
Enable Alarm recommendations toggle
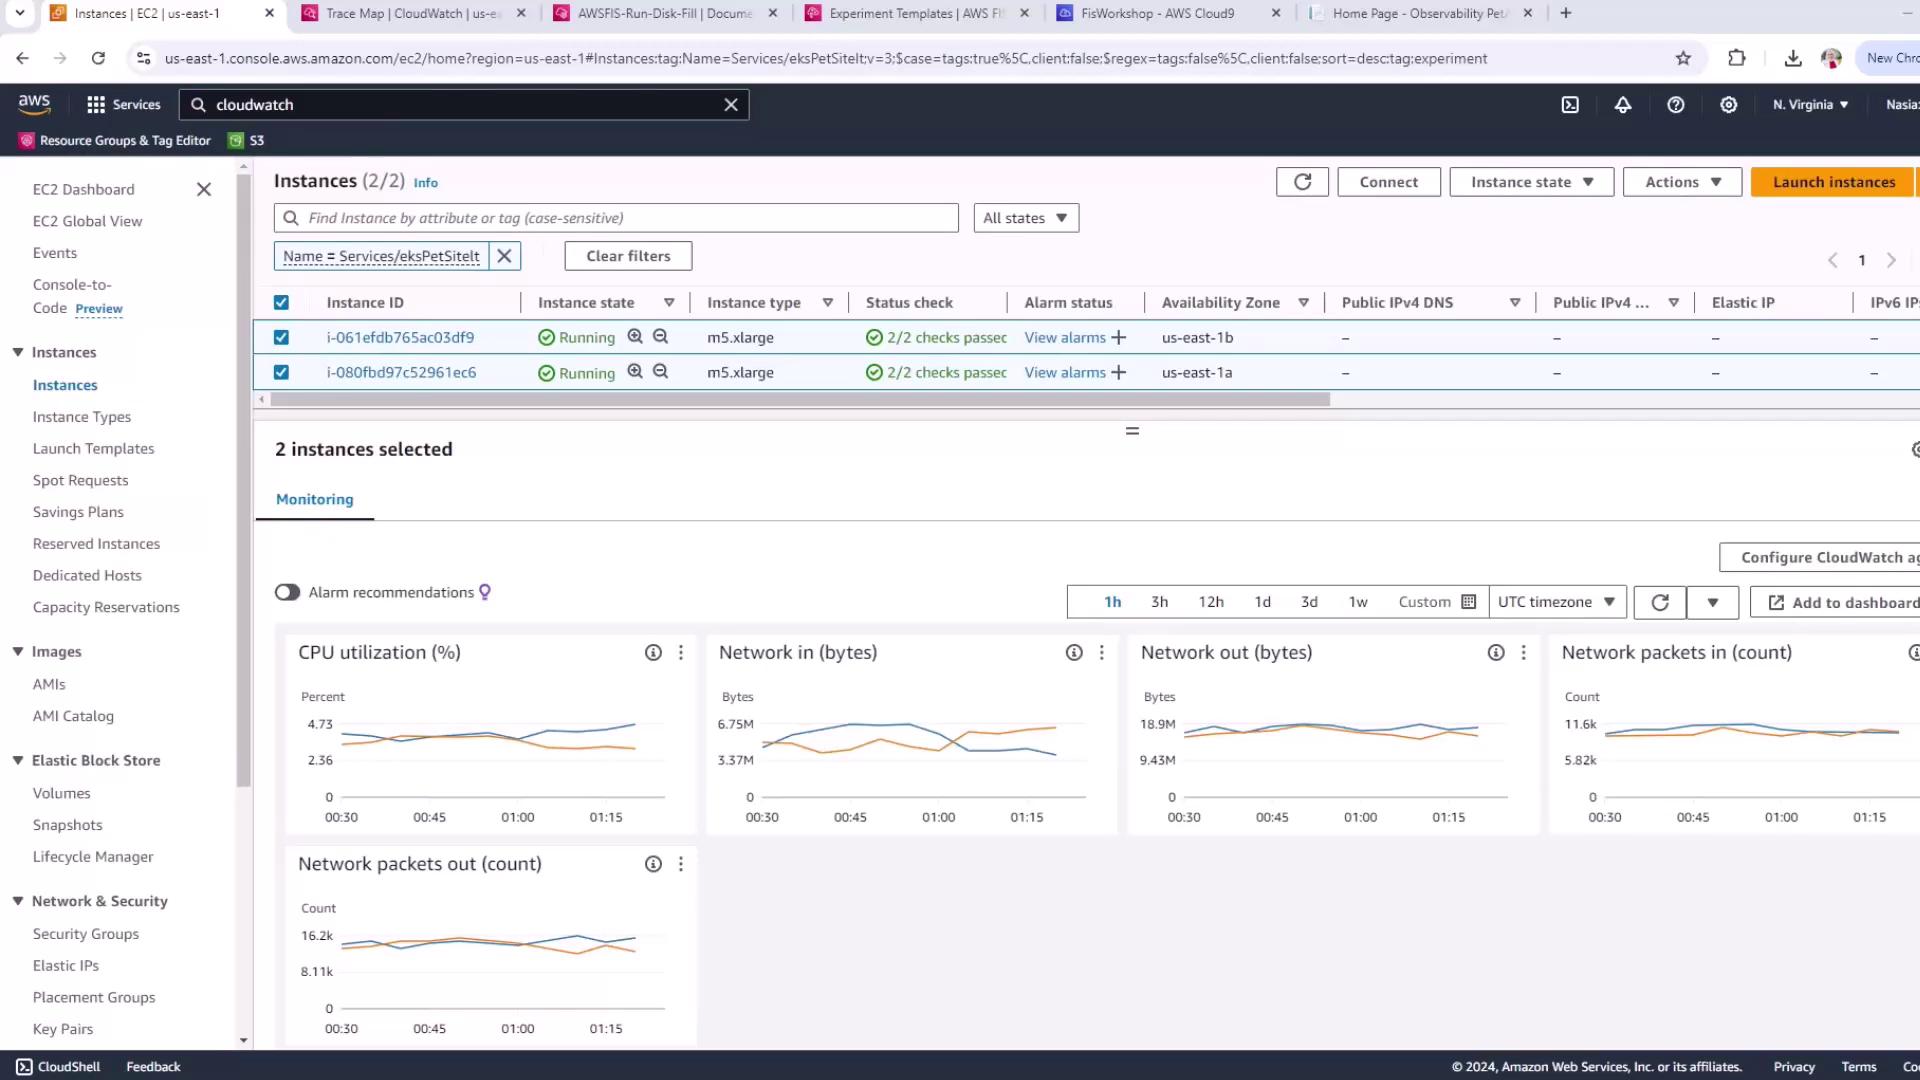(288, 593)
